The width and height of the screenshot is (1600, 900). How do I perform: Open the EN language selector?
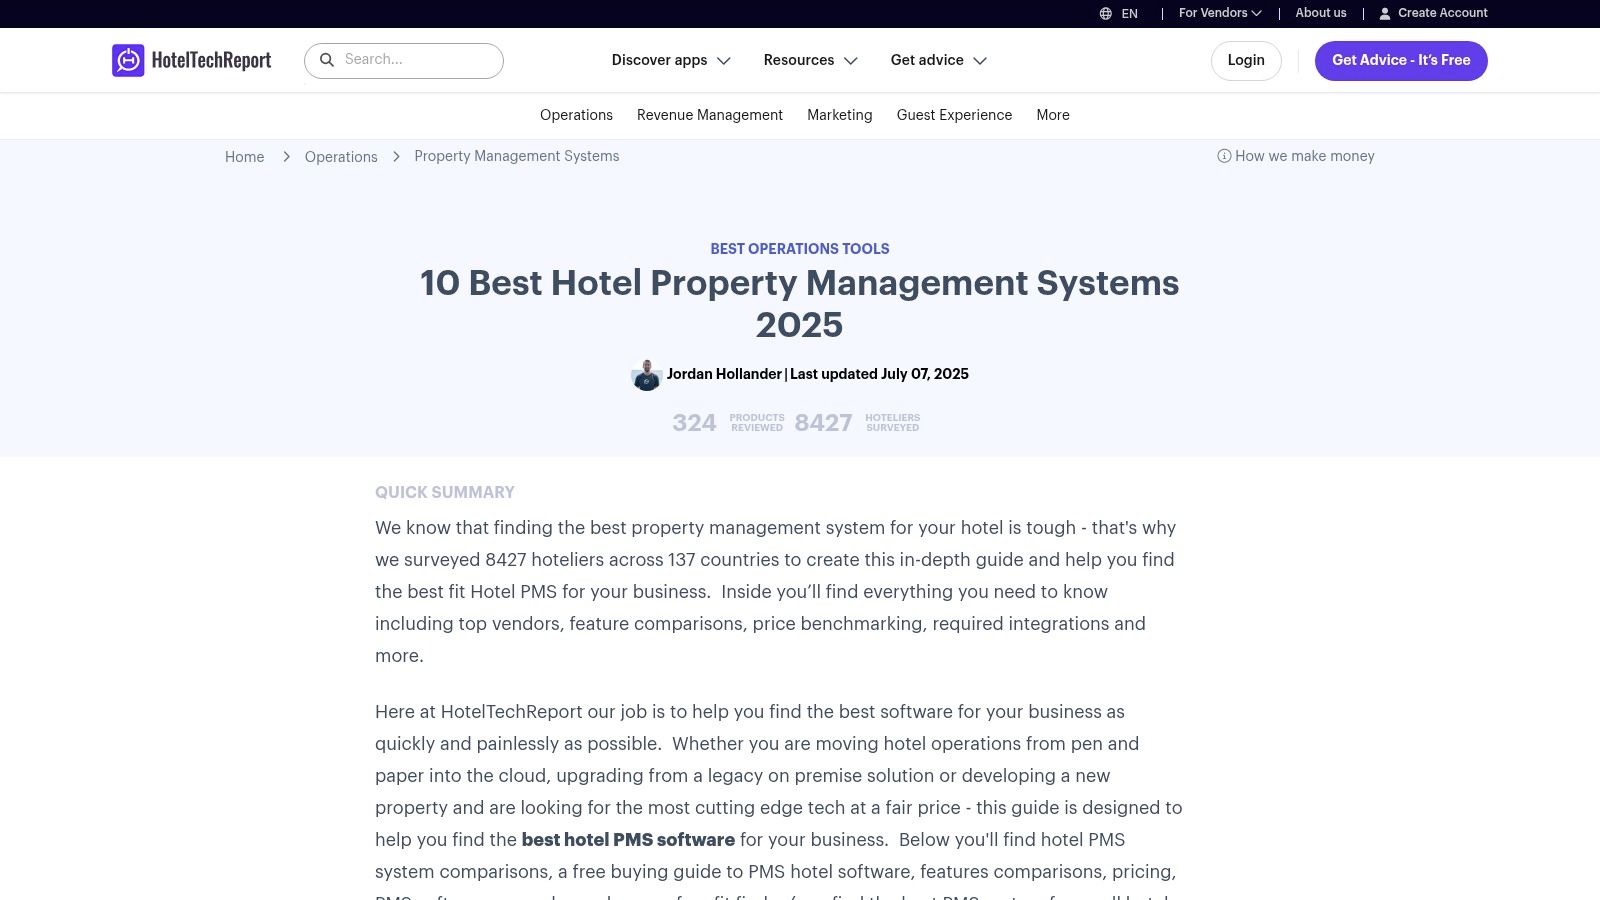pos(1119,14)
